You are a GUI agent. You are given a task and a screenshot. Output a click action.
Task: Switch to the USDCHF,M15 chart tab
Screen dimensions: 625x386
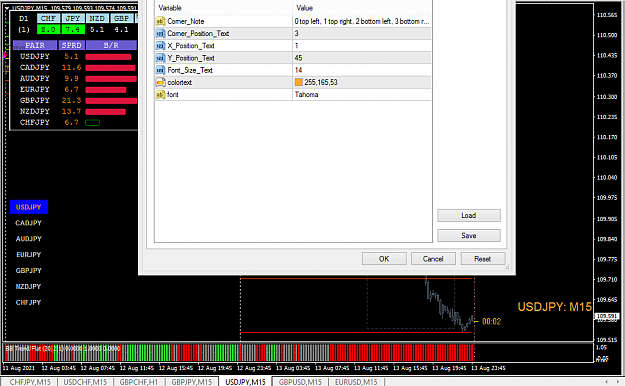tap(85, 382)
